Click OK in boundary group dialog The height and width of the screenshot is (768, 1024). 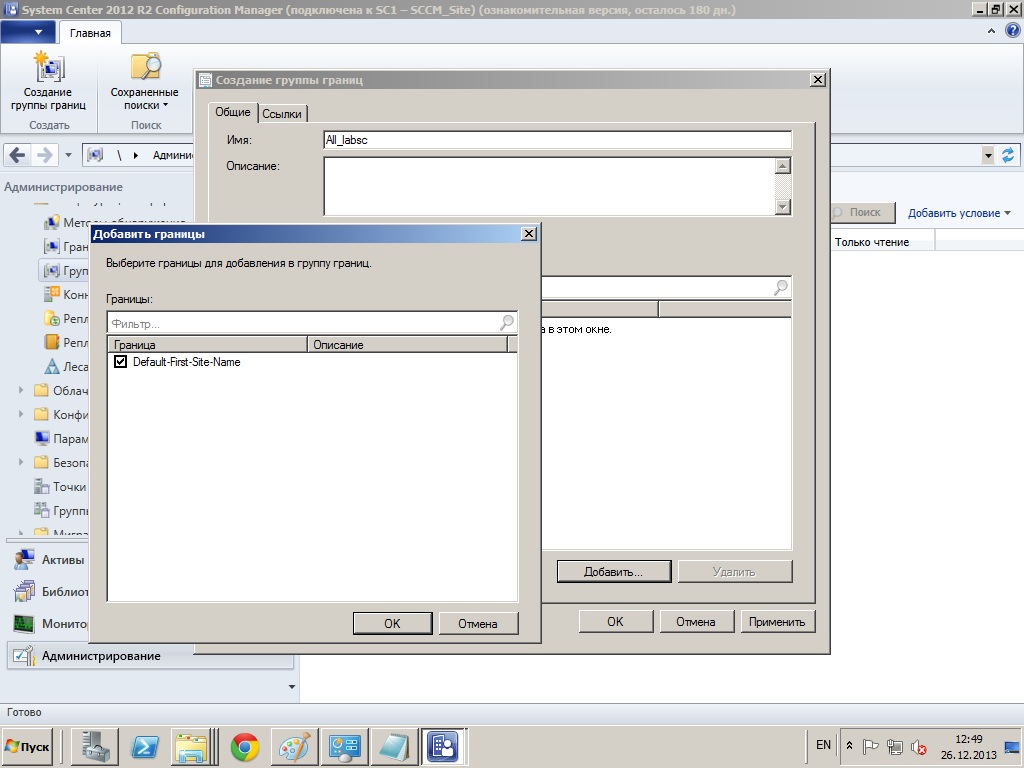(x=616, y=622)
